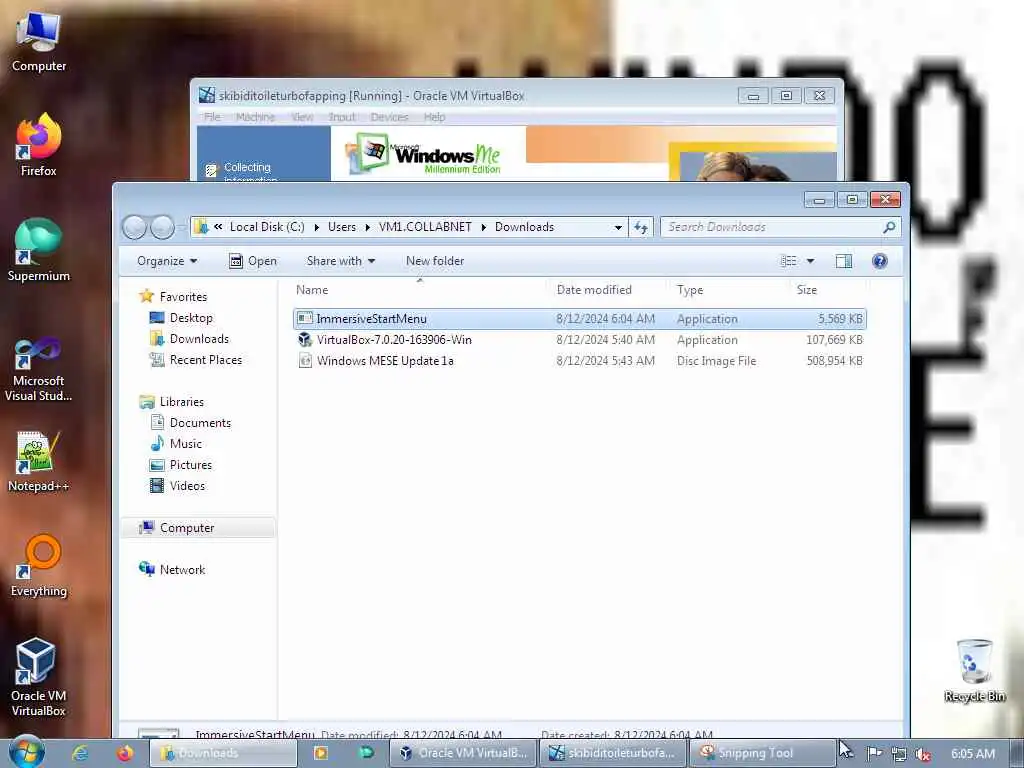Click the muted volume tray icon
Image resolution: width=1024 pixels, height=768 pixels.
(x=923, y=754)
